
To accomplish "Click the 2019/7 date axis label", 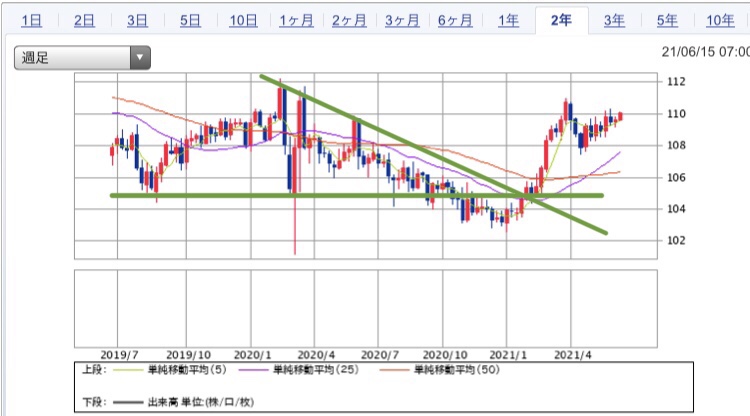I will [x=120, y=355].
